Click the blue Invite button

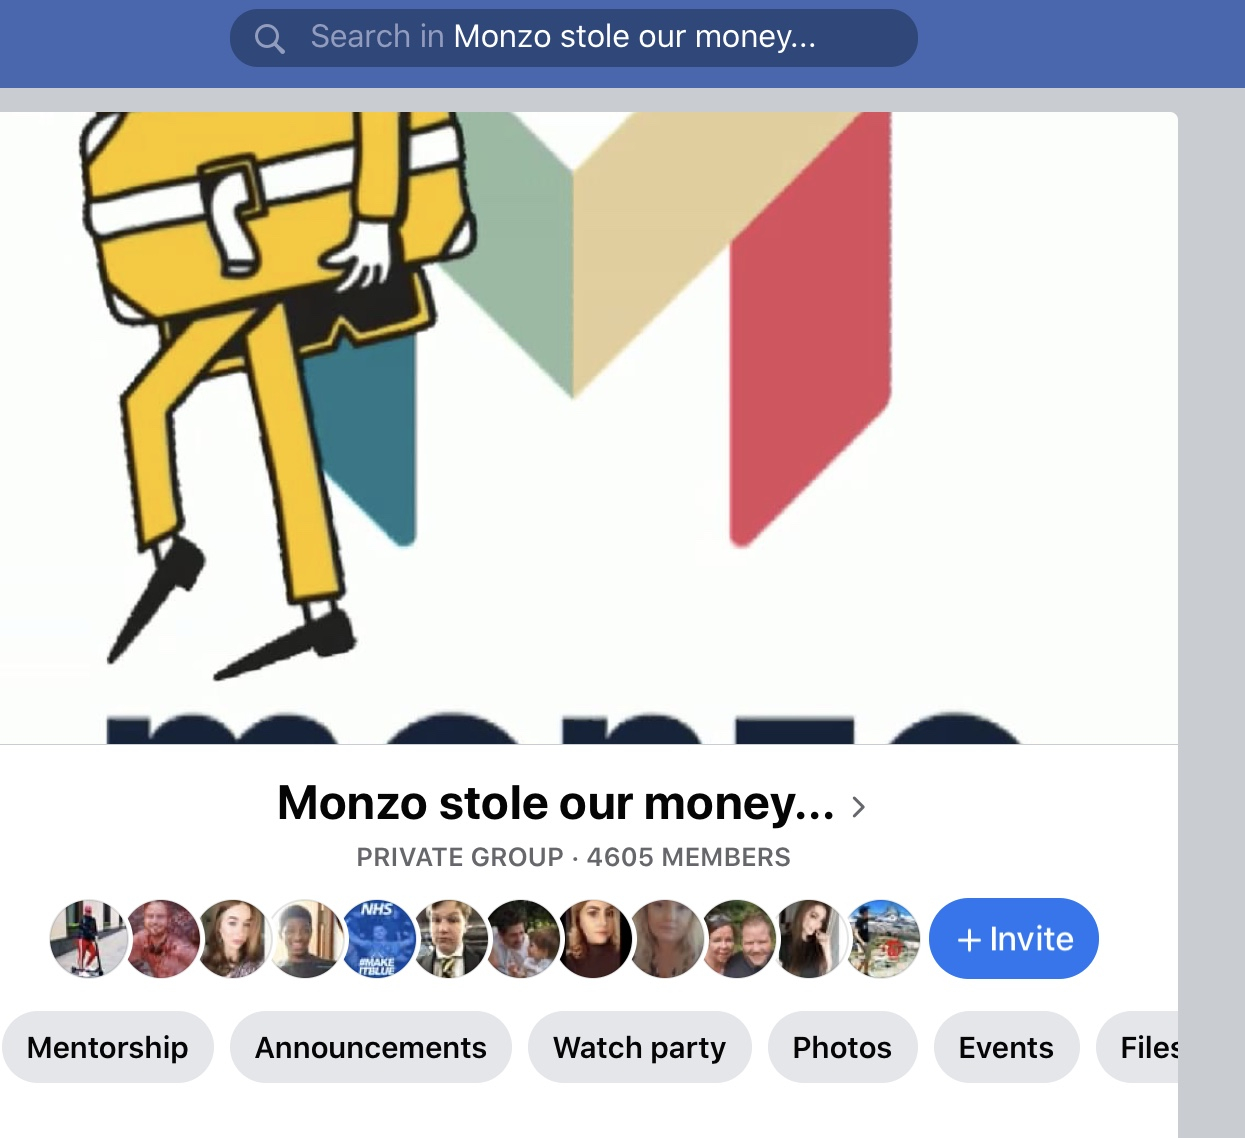tap(1014, 938)
